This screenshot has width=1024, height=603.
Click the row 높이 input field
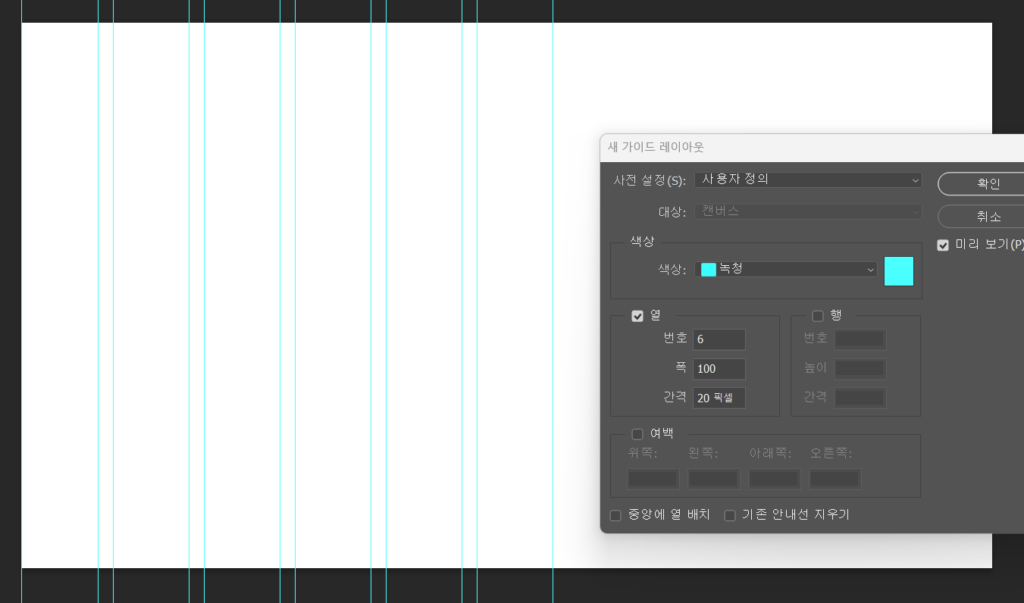[x=860, y=369]
